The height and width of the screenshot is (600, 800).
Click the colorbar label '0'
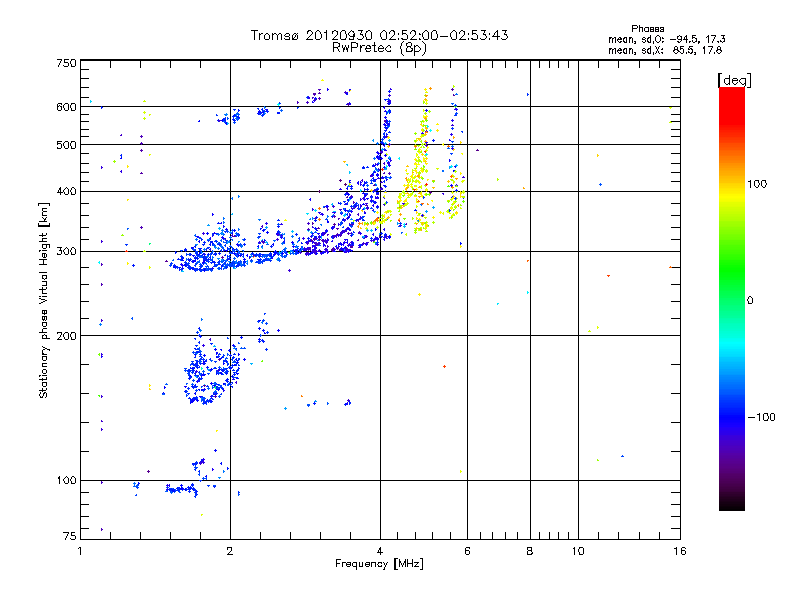point(750,301)
